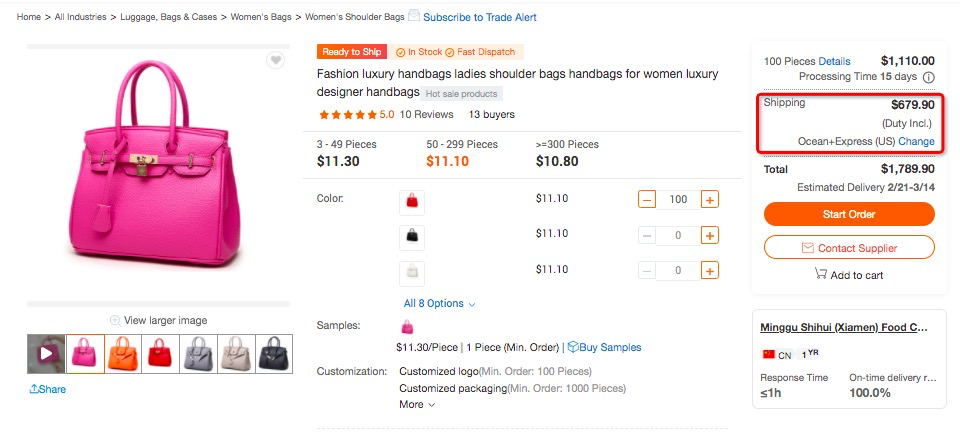Increase quantity of red bag with plus

[x=710, y=200]
